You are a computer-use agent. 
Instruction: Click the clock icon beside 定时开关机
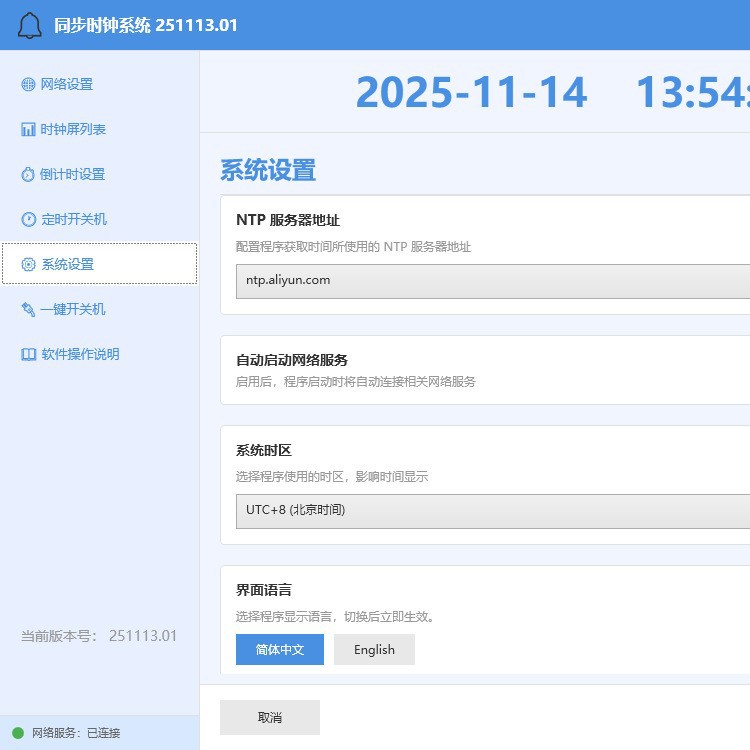(28, 220)
